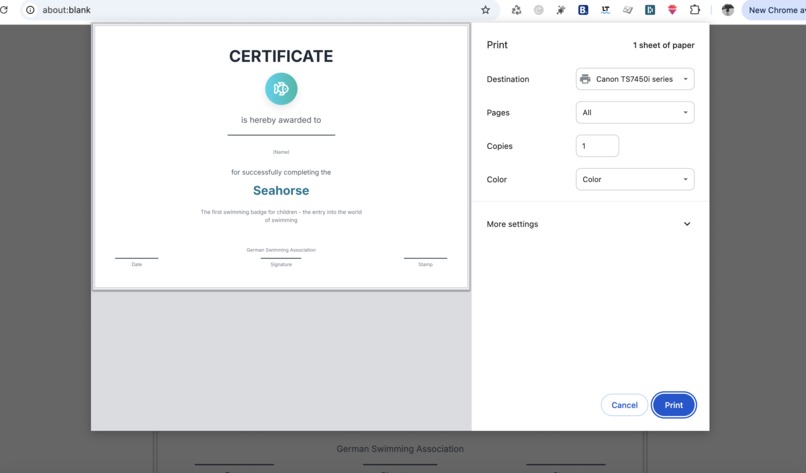Open the LT LanguageTool extension icon
Viewport: 806px width, 473px height.
(x=606, y=10)
